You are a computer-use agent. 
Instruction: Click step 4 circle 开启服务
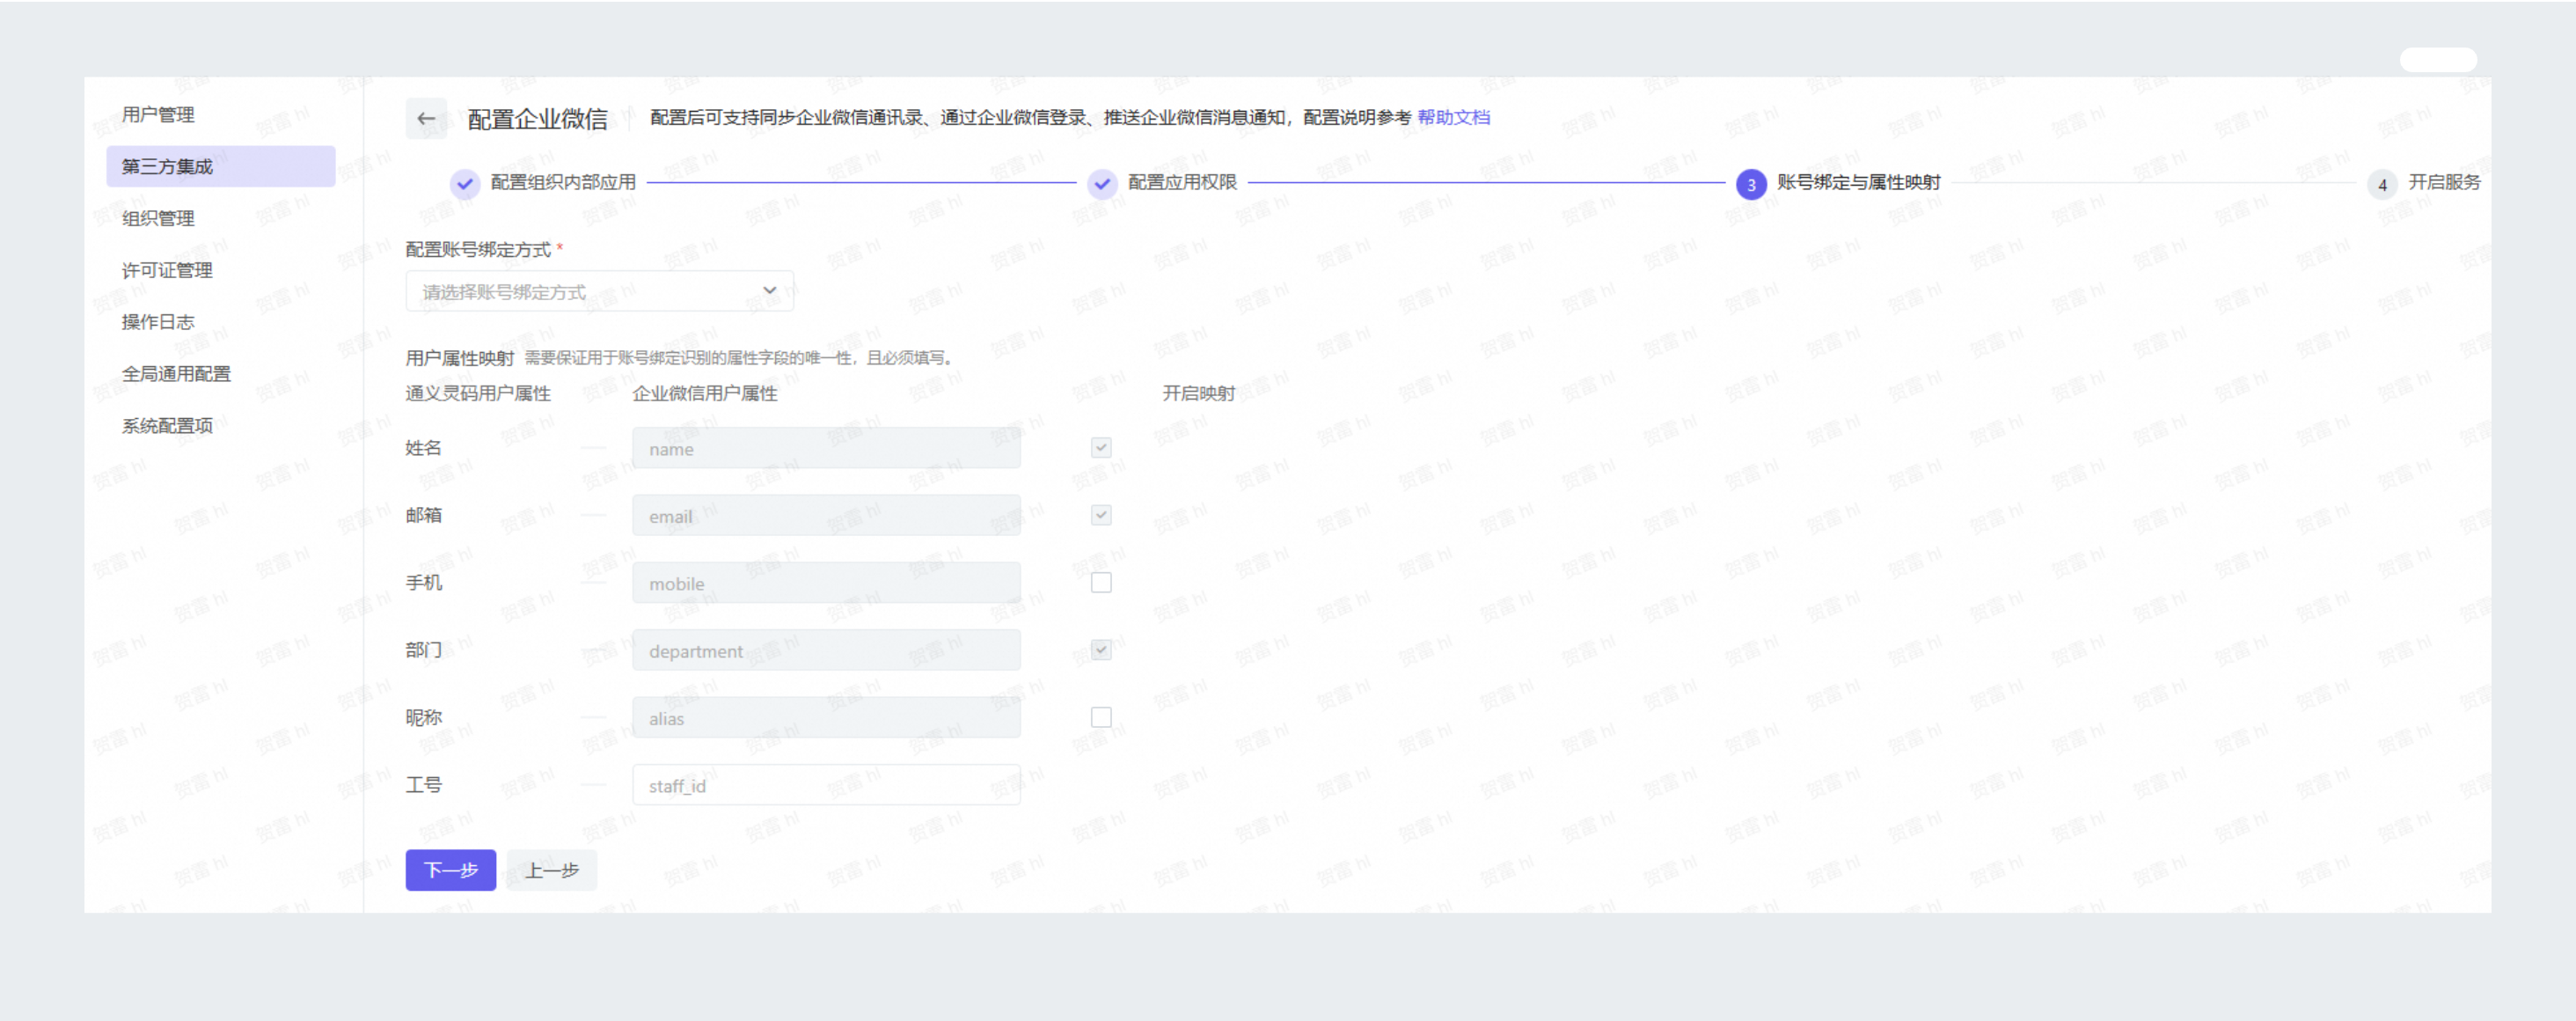point(2382,184)
